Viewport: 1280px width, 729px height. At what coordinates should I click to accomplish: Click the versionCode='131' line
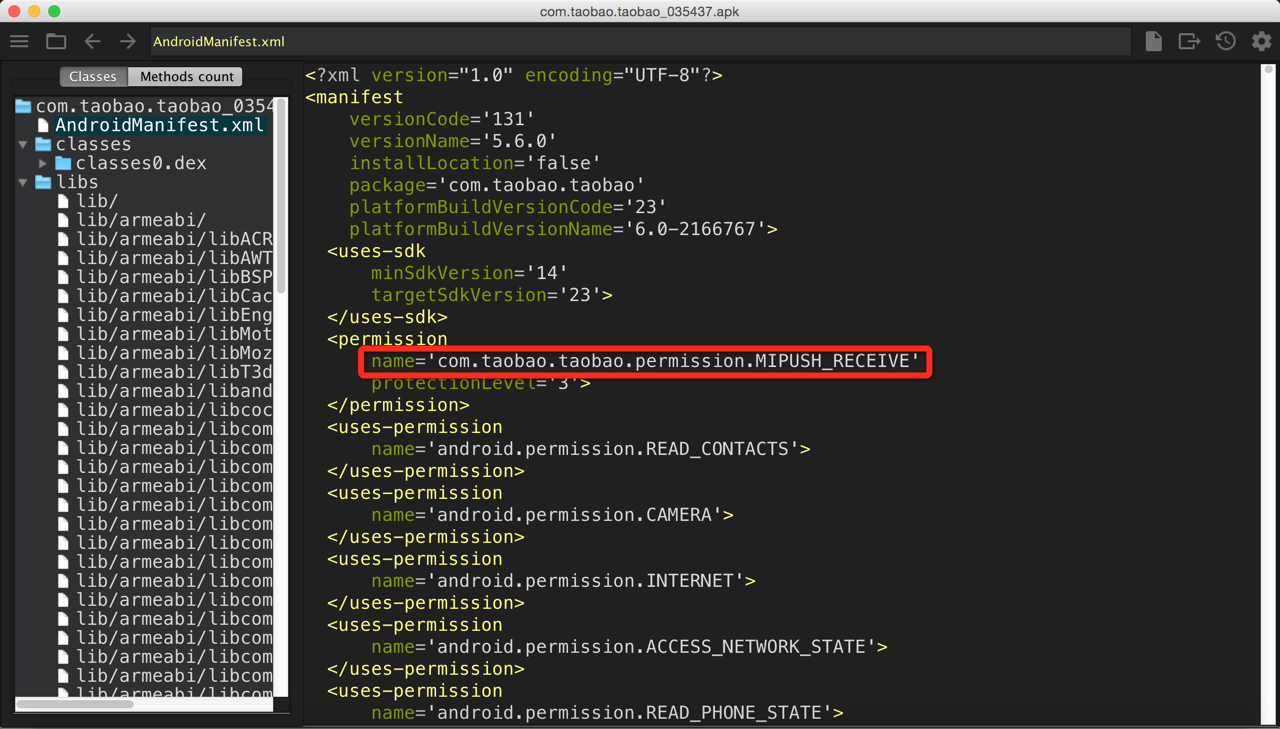[442, 119]
